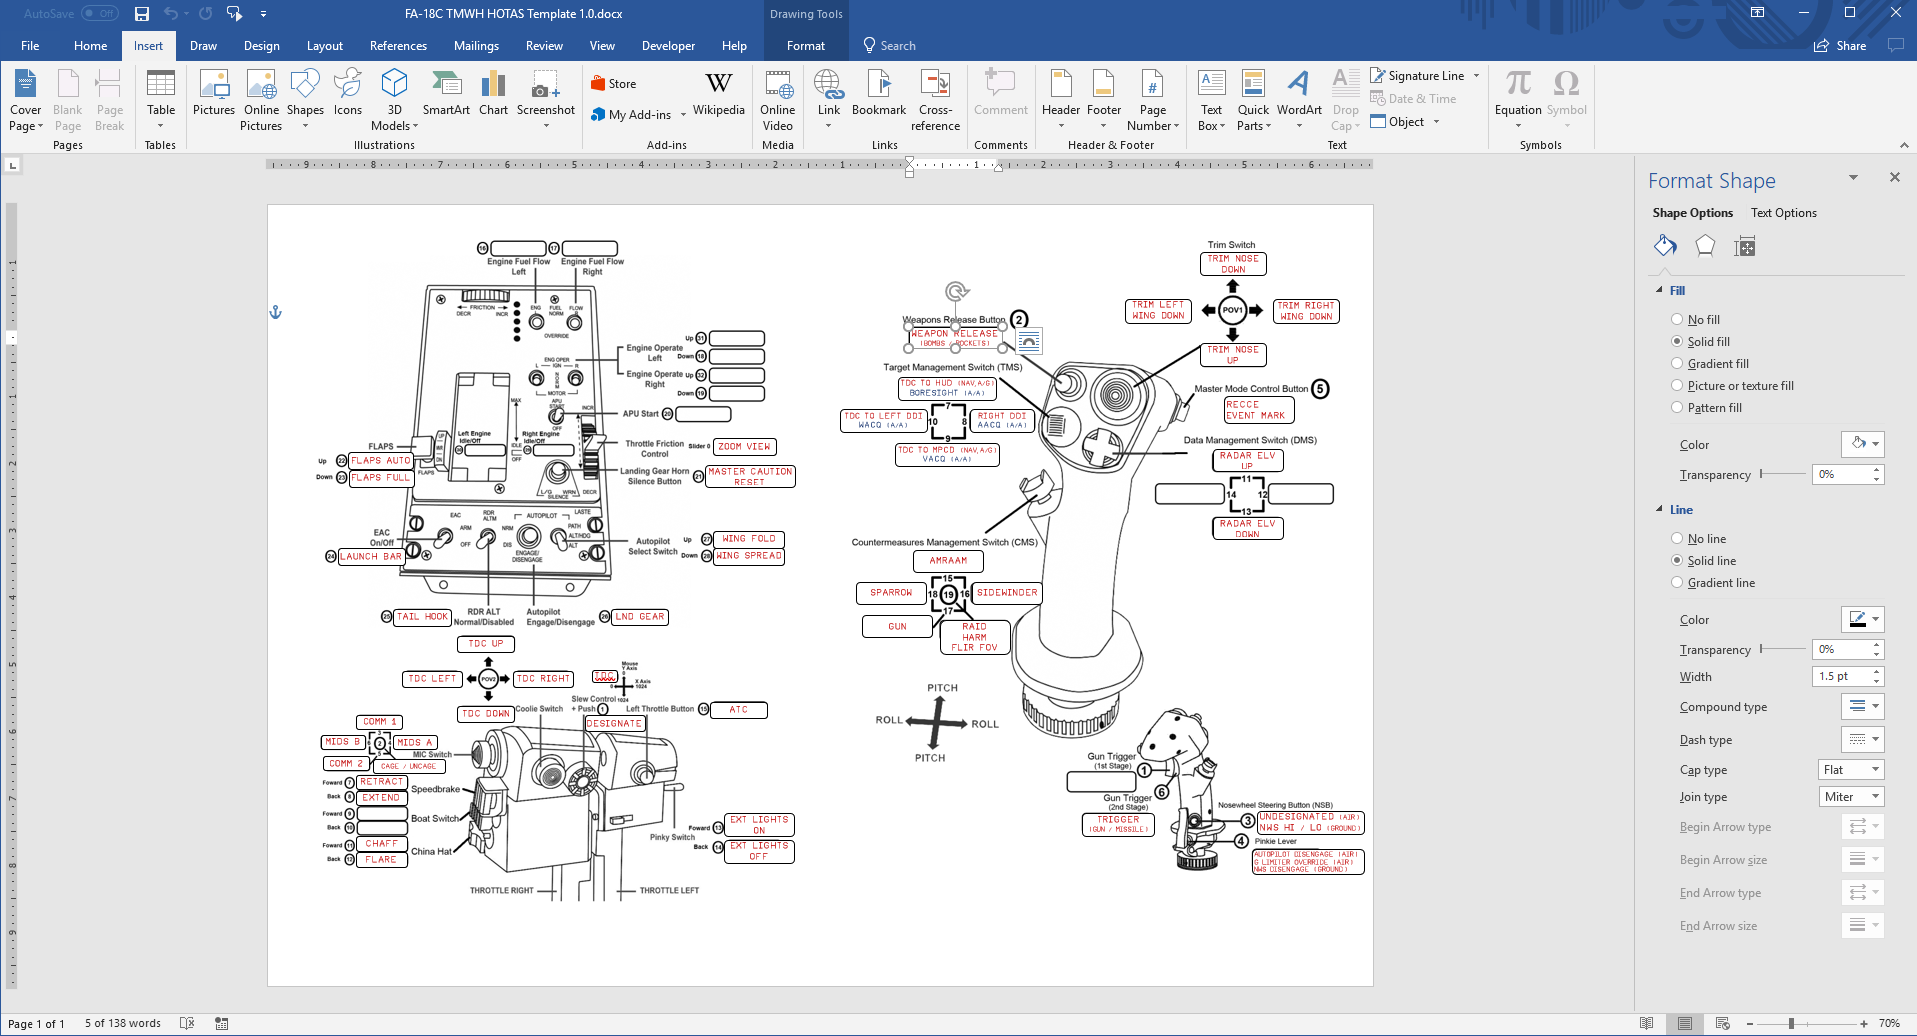The width and height of the screenshot is (1917, 1036).
Task: Open Layout & Properties icon in Format Shape
Action: [x=1745, y=246]
